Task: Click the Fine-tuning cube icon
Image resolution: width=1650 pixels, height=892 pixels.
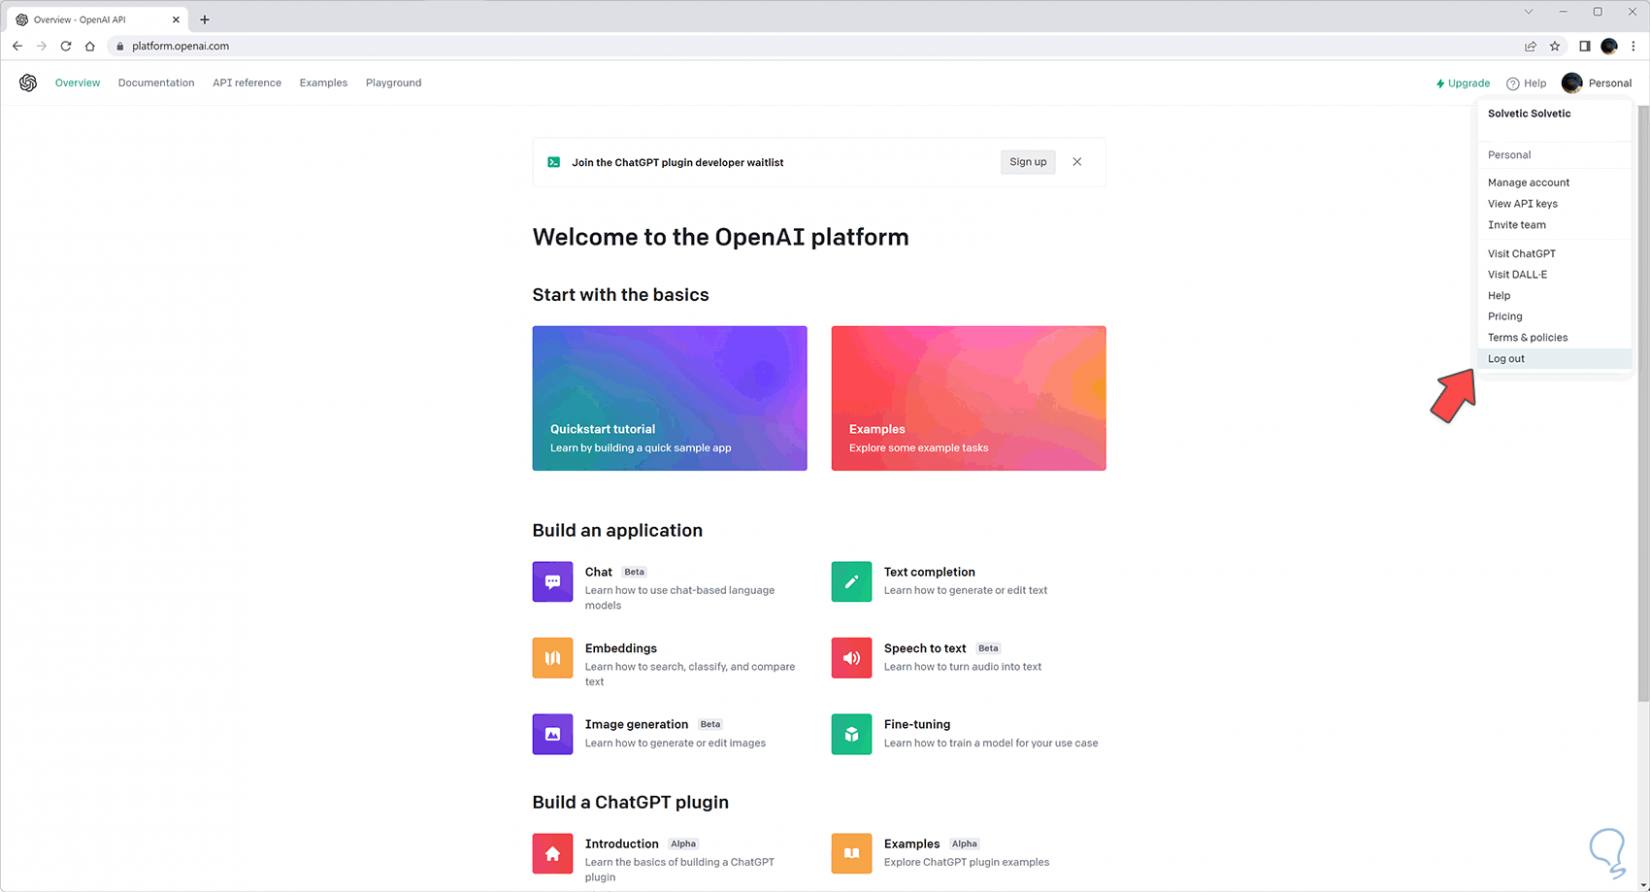Action: [851, 734]
